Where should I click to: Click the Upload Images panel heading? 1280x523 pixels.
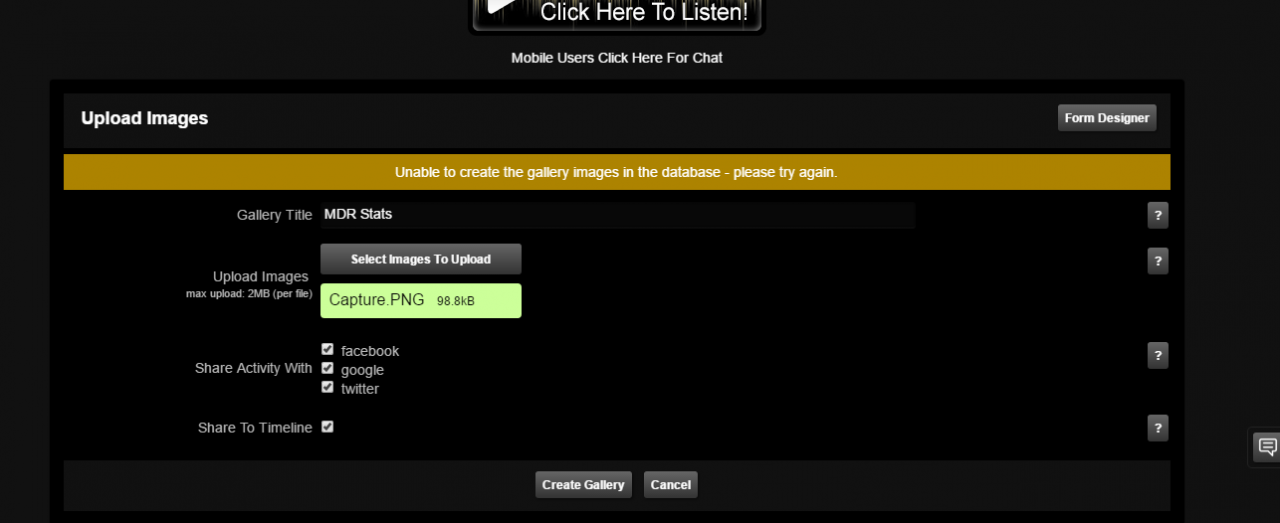coord(145,118)
